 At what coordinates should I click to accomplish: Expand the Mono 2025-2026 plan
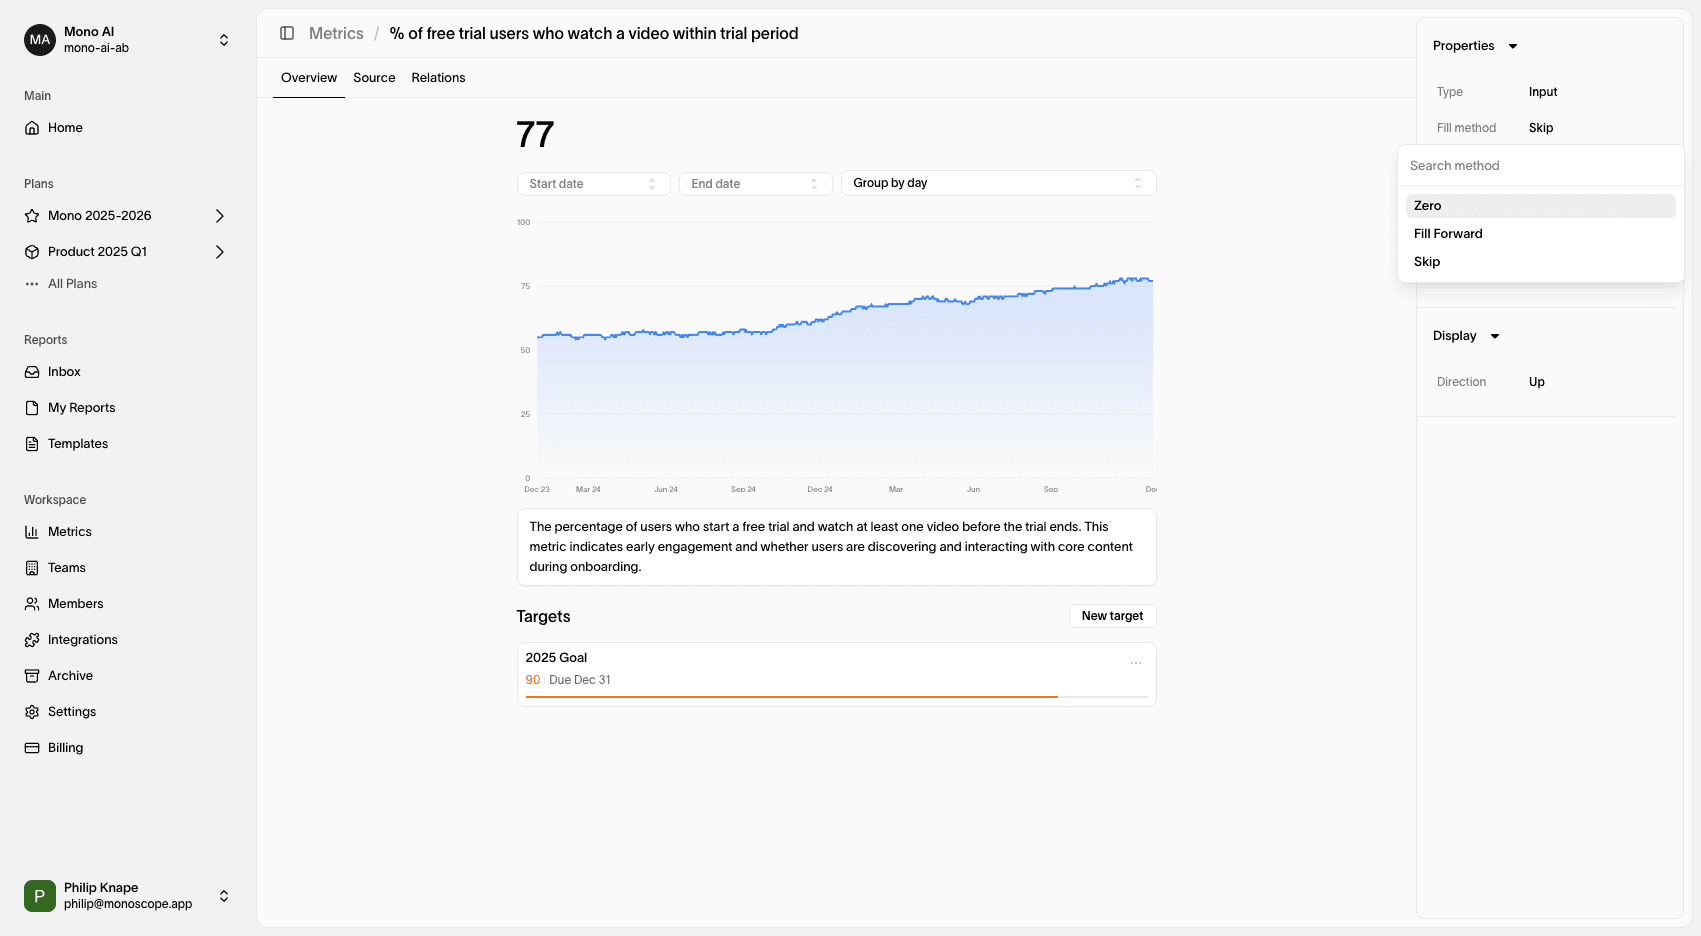pos(220,216)
